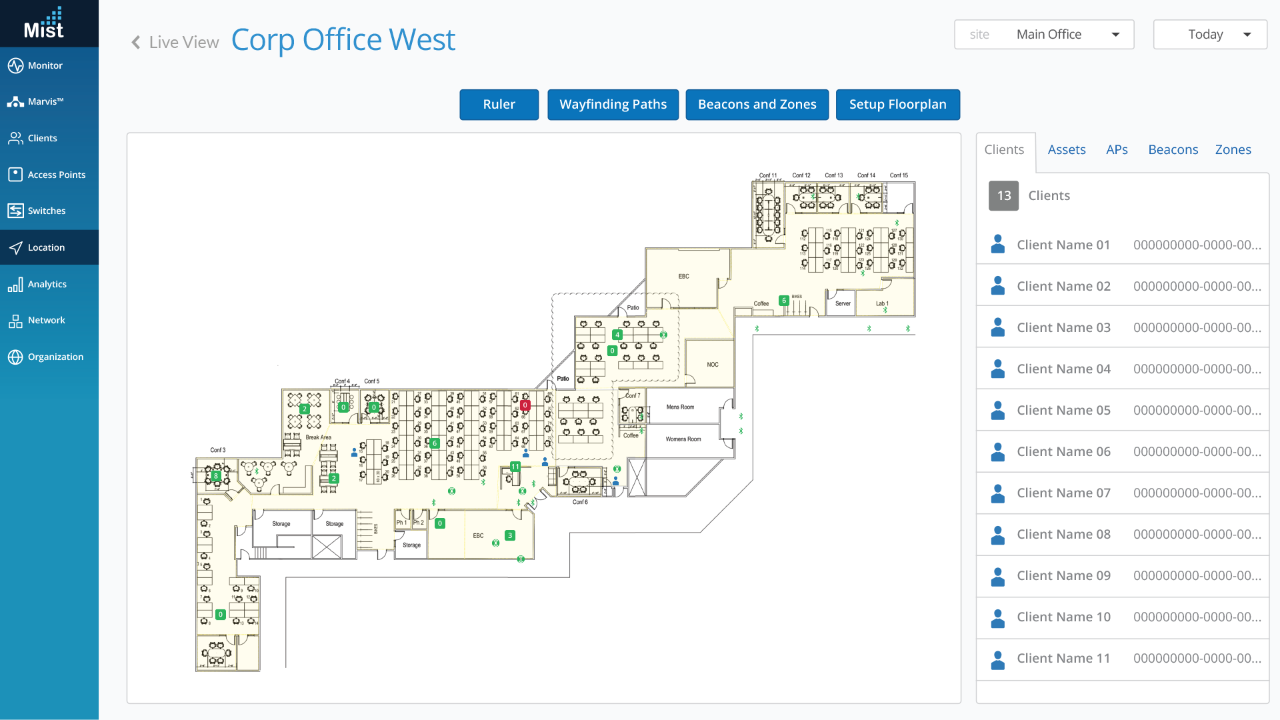The height and width of the screenshot is (720, 1280).
Task: Click the Mist logo
Action: pyautogui.click(x=44, y=23)
